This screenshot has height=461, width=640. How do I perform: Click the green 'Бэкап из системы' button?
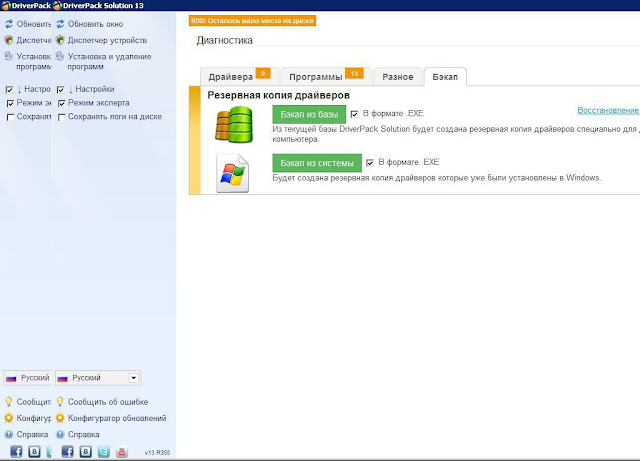(x=317, y=163)
